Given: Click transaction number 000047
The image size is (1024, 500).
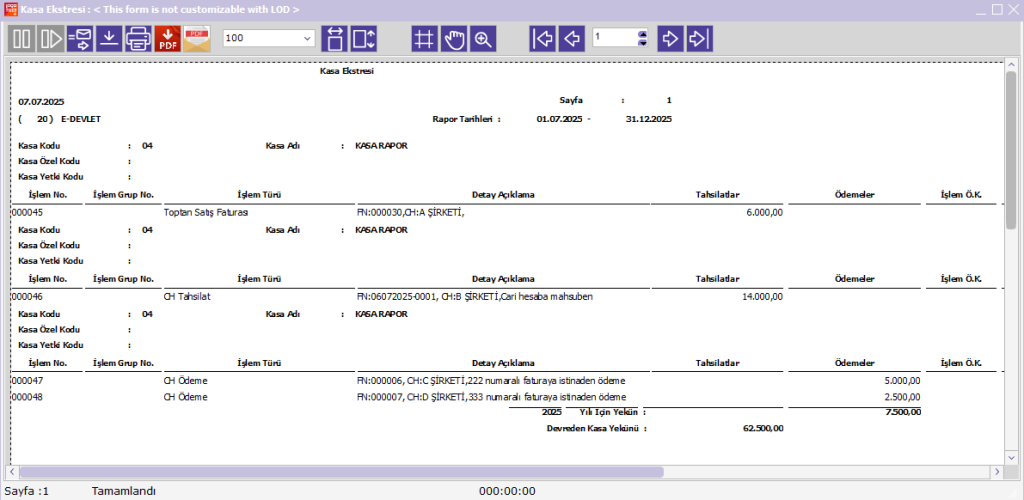Looking at the screenshot, I should (27, 381).
